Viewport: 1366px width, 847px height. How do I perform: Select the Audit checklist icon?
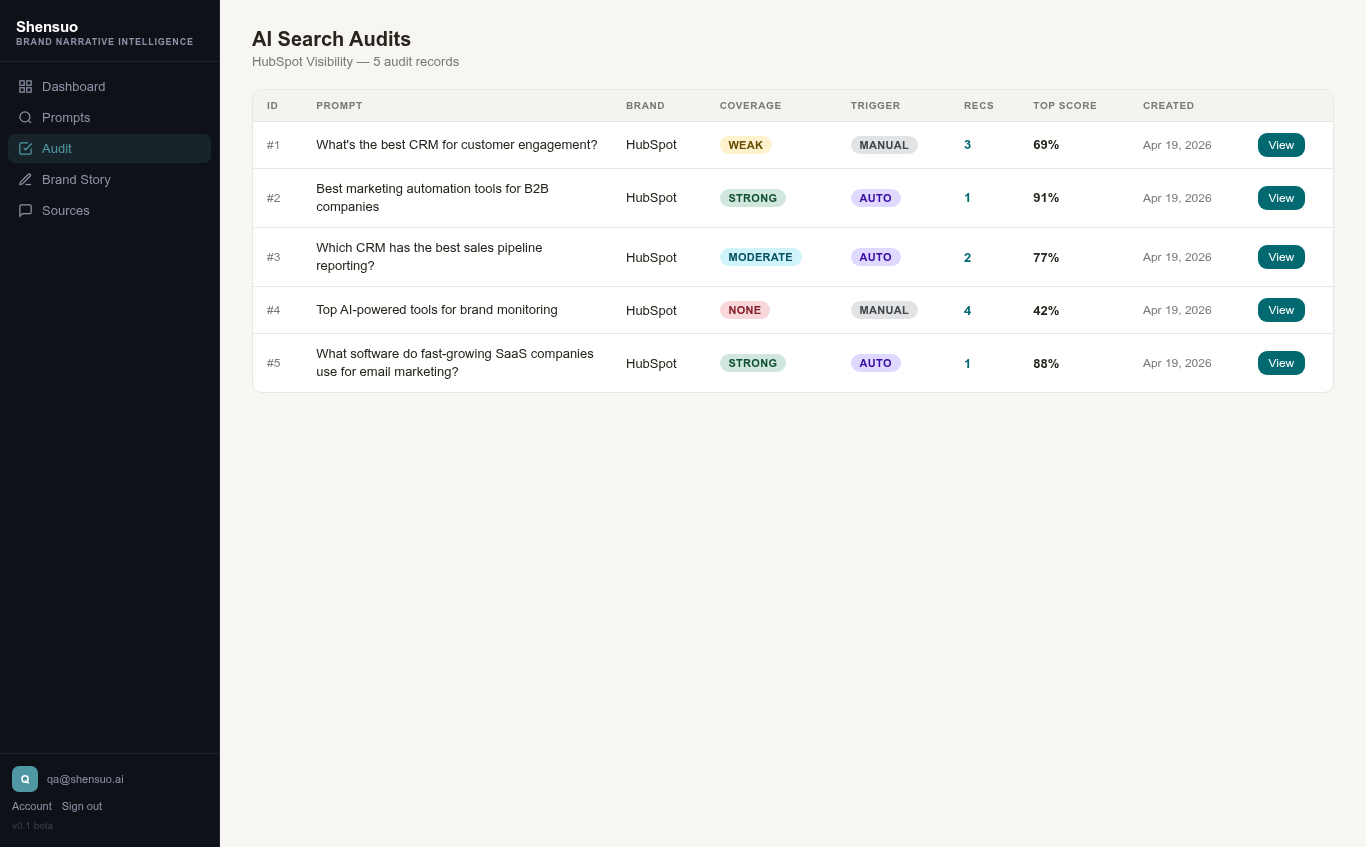coord(25,148)
